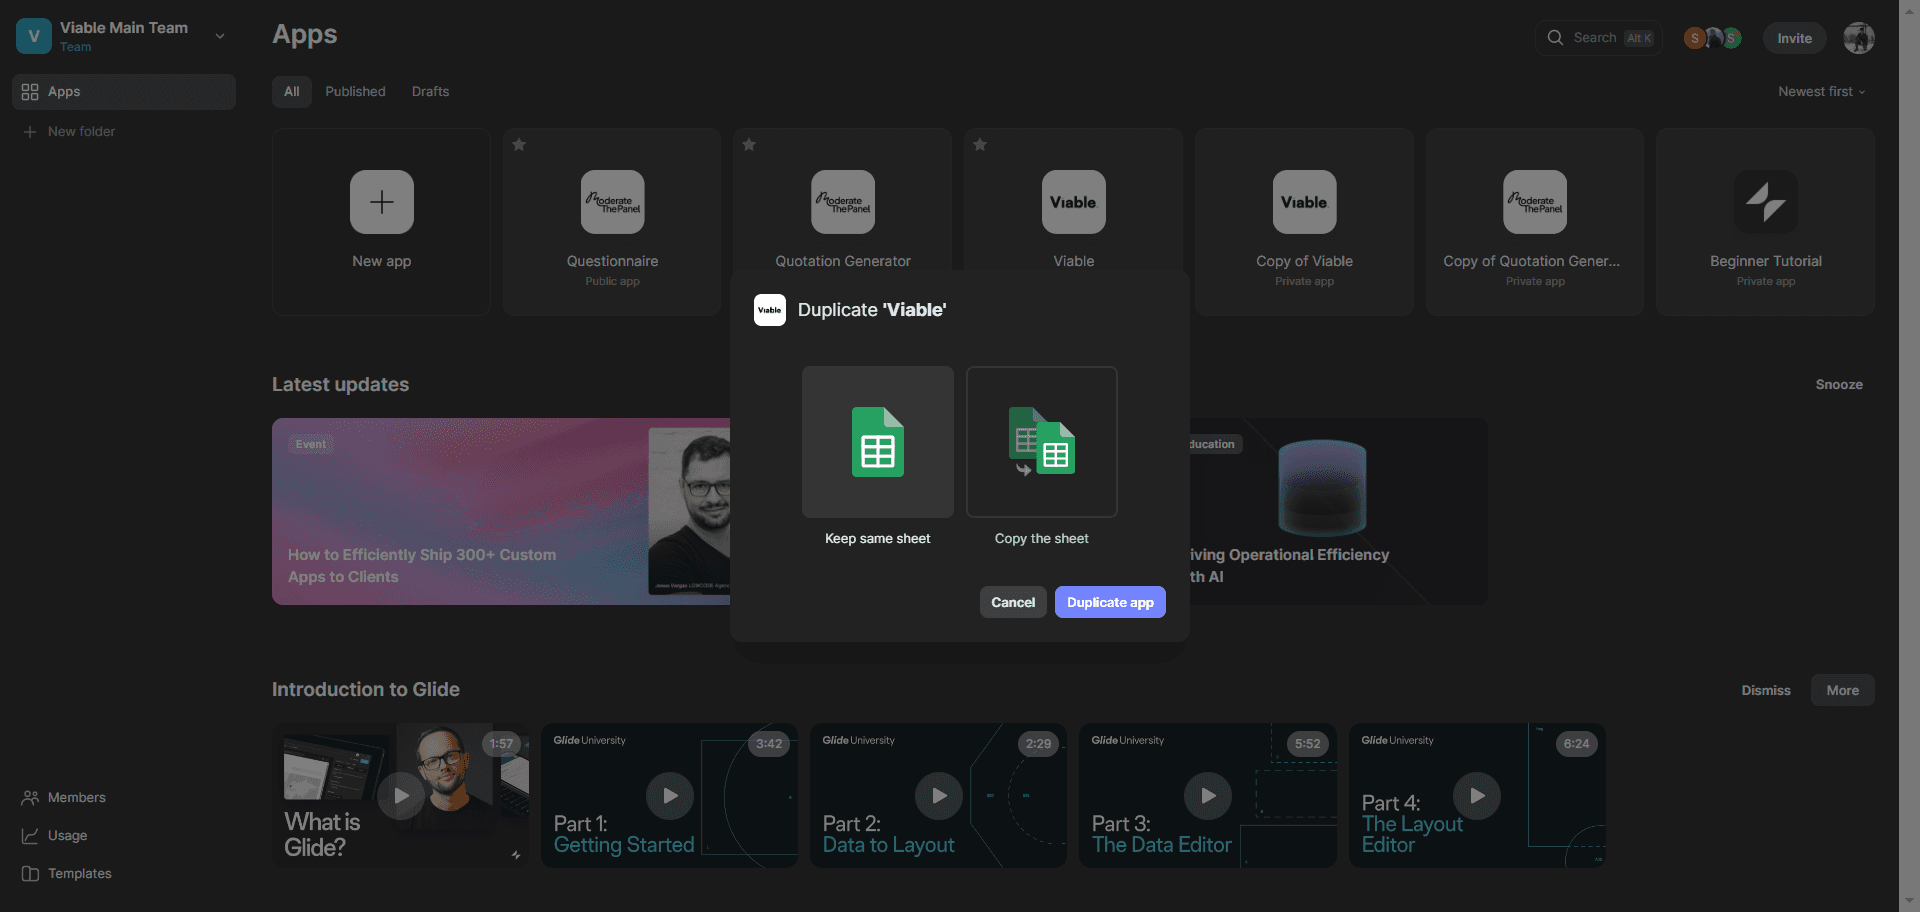Open the user profile avatar
The width and height of the screenshot is (1920, 912).
1859,38
